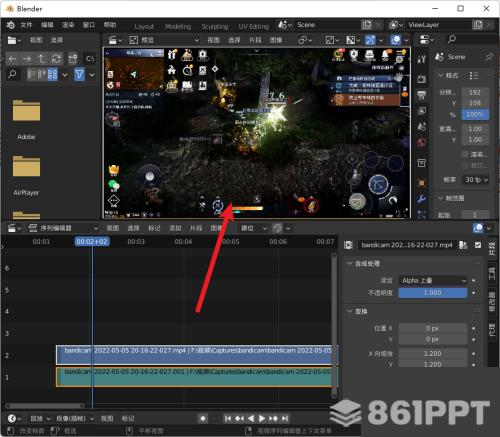
Task: Click the 00:02+02 playhead marker
Action: (x=92, y=241)
